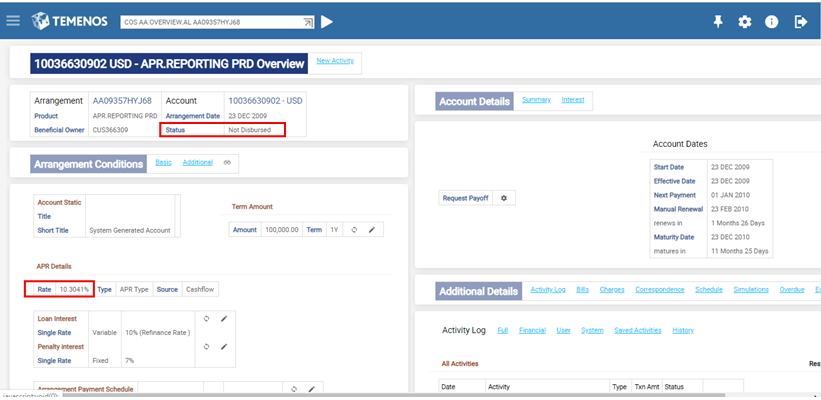This screenshot has height=400, width=821.
Task: Click the Request Payoff button
Action: (x=465, y=198)
